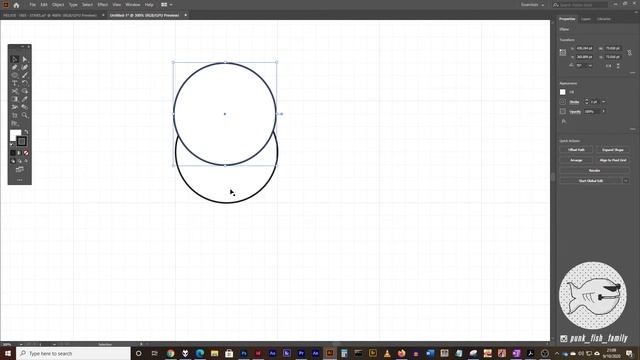The image size is (640, 360).
Task: Click the Gradient button below swatches
Action: pyautogui.click(x=19, y=153)
